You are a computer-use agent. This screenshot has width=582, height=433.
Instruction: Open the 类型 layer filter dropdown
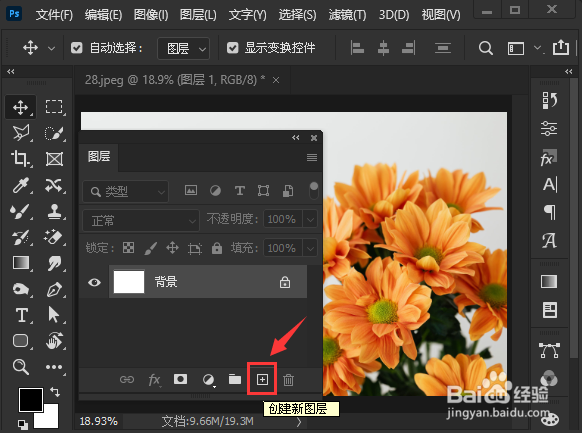click(x=125, y=191)
